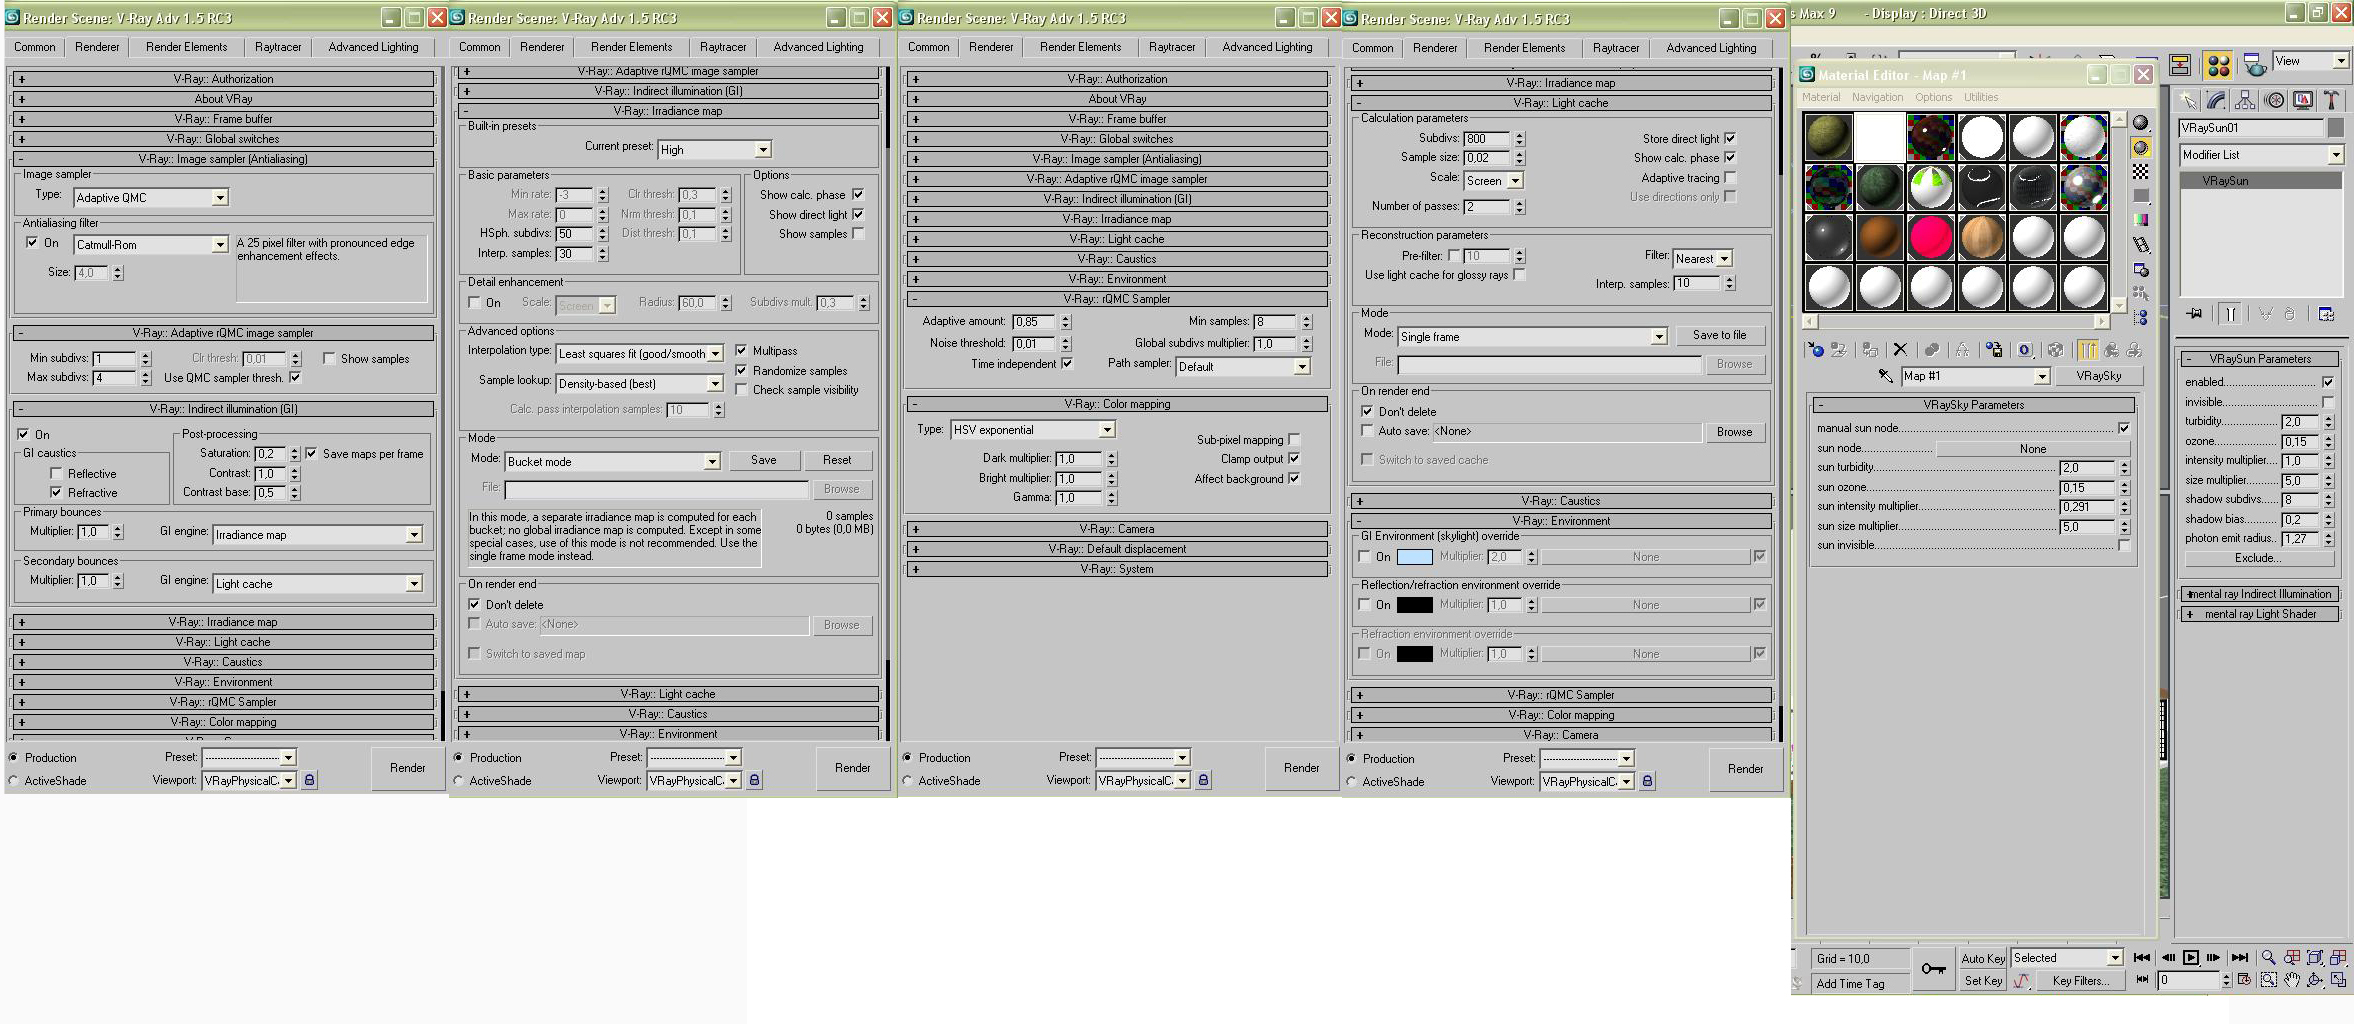The image size is (2354, 1024).
Task: Open the Sample Type sphere flyout
Action: (2140, 123)
